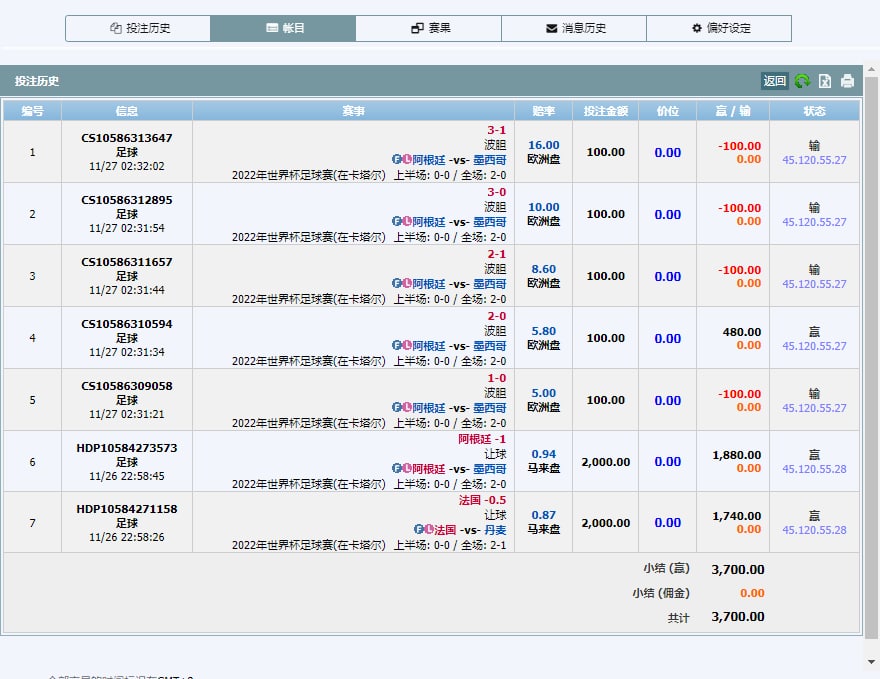The height and width of the screenshot is (679, 880).
Task: Click the printer icon in header
Action: tap(848, 81)
